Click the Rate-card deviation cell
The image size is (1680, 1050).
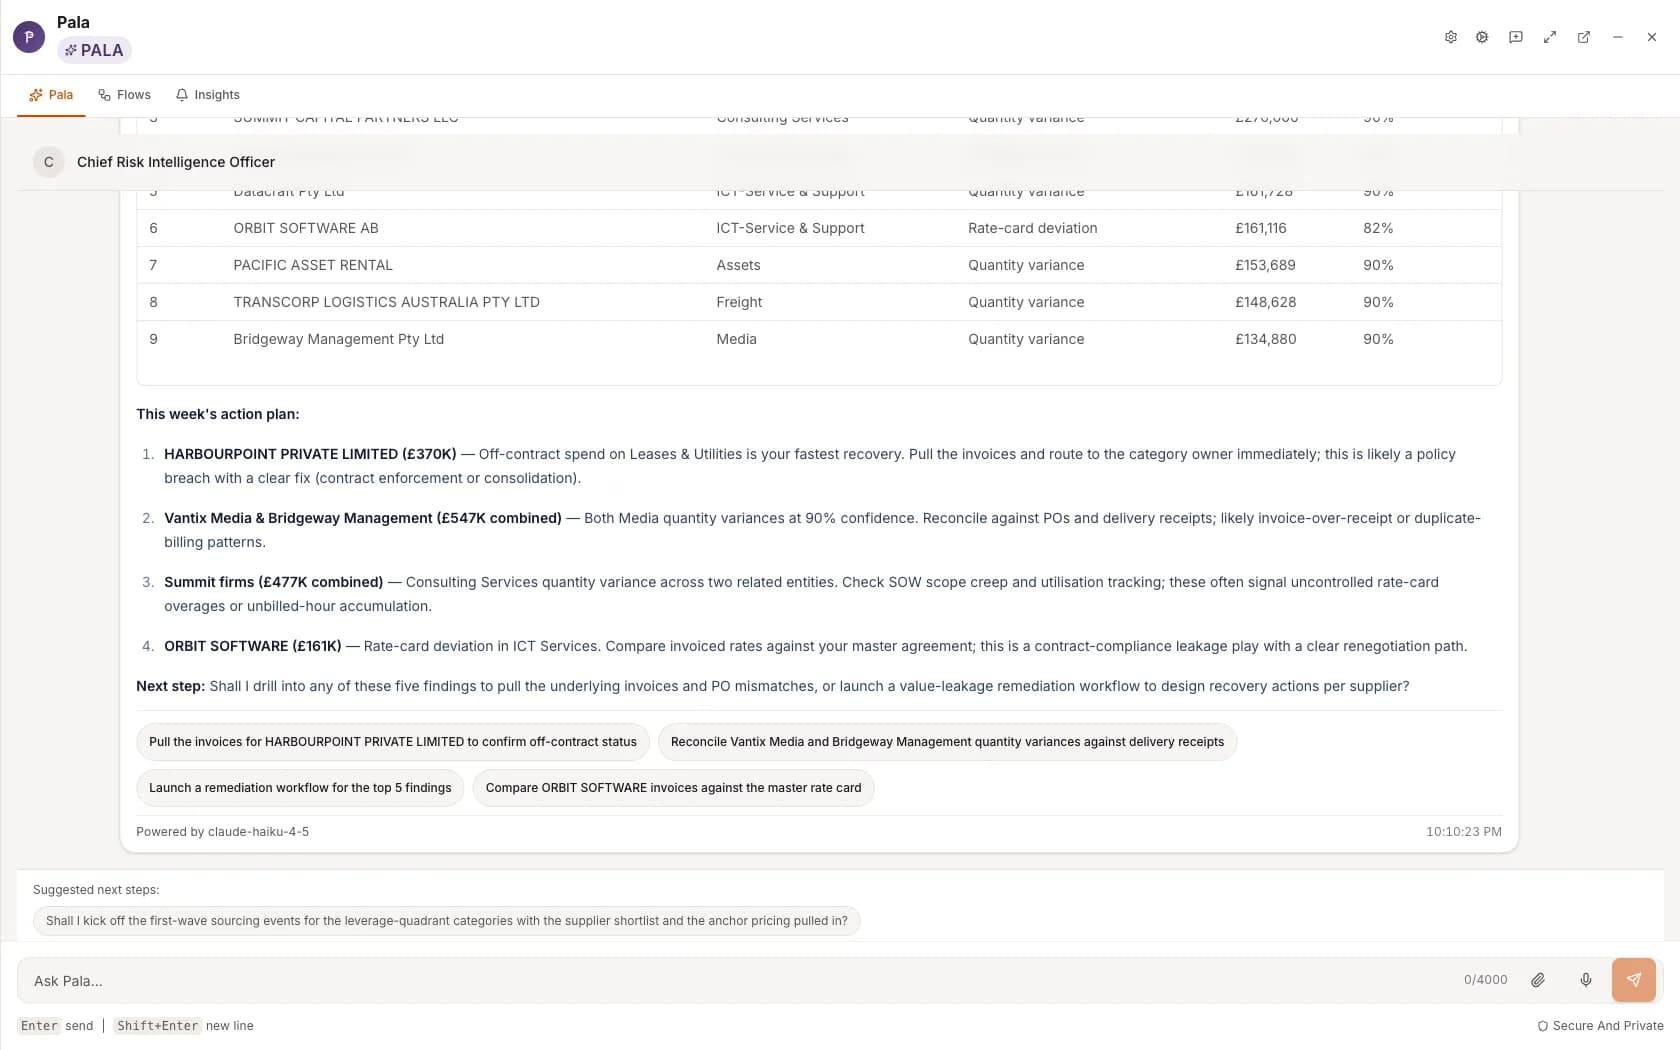tap(1032, 228)
